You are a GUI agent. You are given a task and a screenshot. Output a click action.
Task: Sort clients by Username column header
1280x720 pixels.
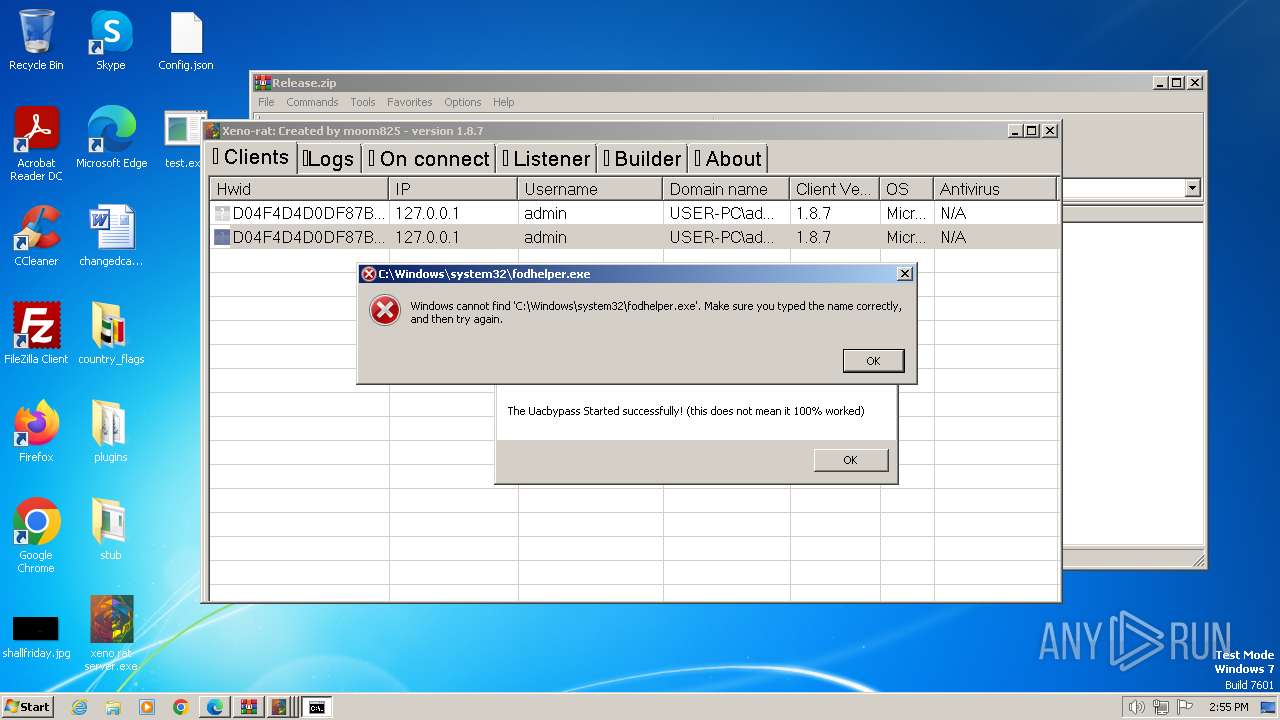[590, 189]
